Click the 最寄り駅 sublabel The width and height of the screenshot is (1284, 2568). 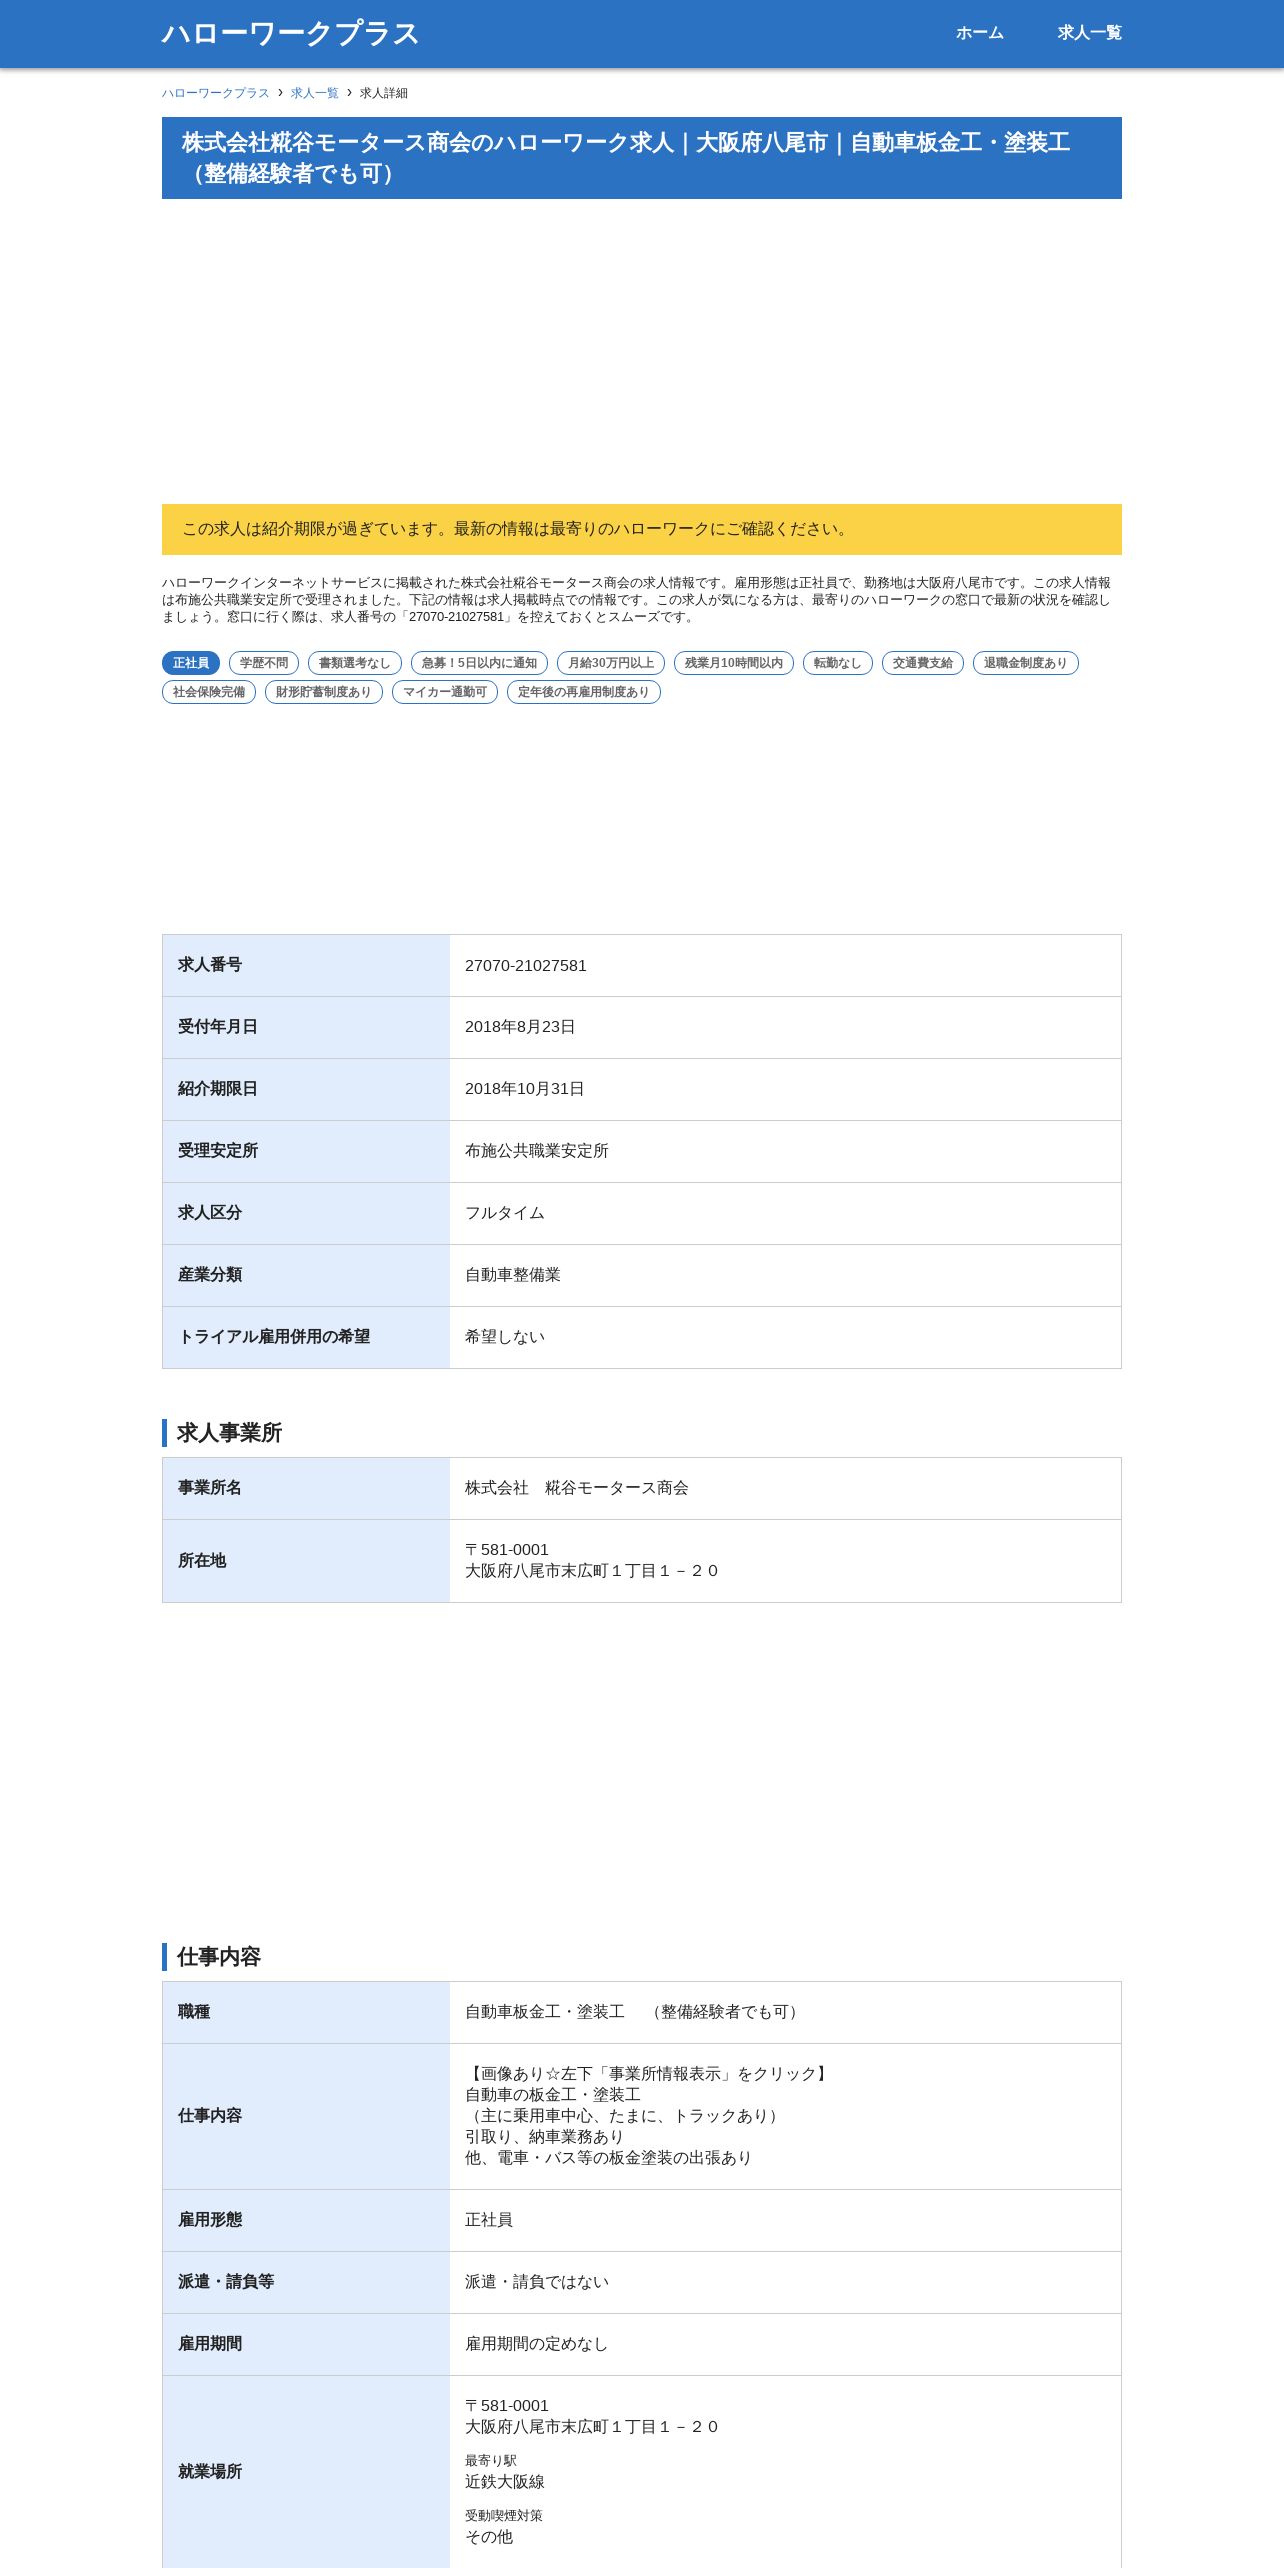pyautogui.click(x=491, y=2461)
